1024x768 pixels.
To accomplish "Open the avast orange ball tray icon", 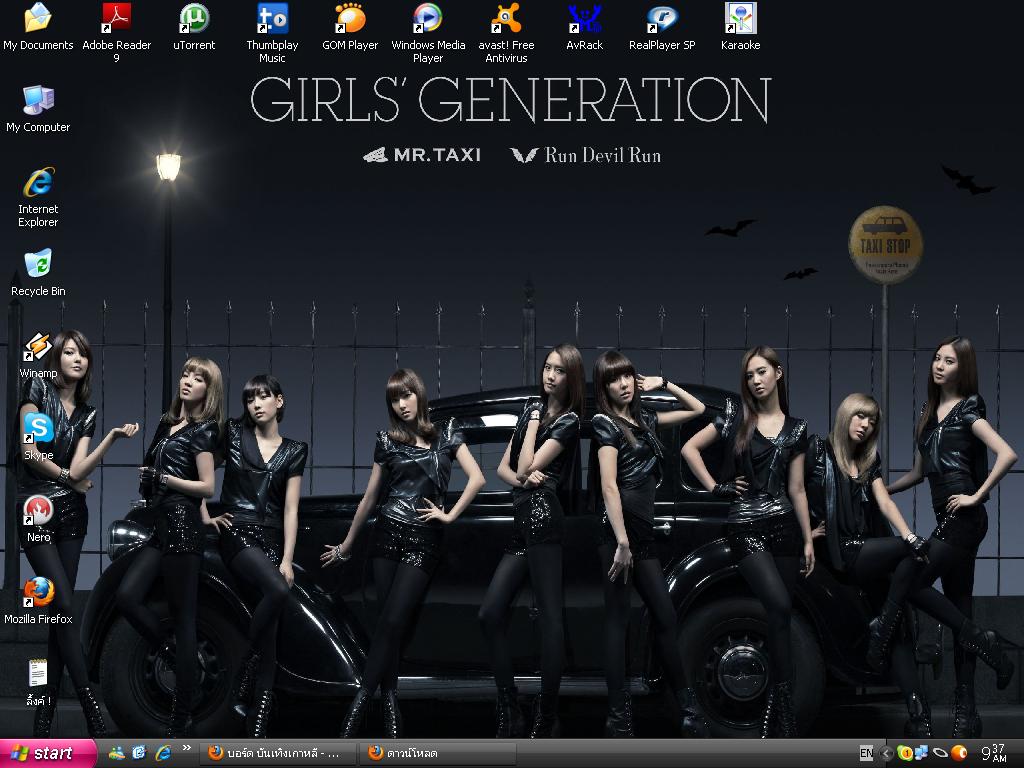I will [x=959, y=754].
